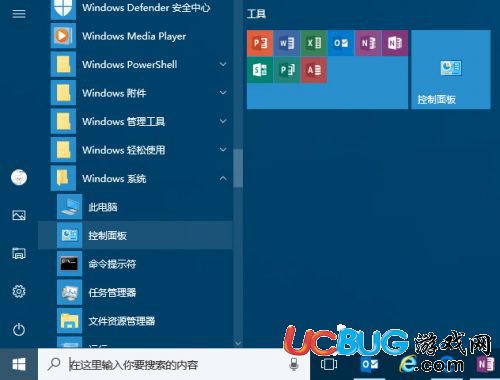
Task: Select 控制面板 in the app list
Action: 135,235
